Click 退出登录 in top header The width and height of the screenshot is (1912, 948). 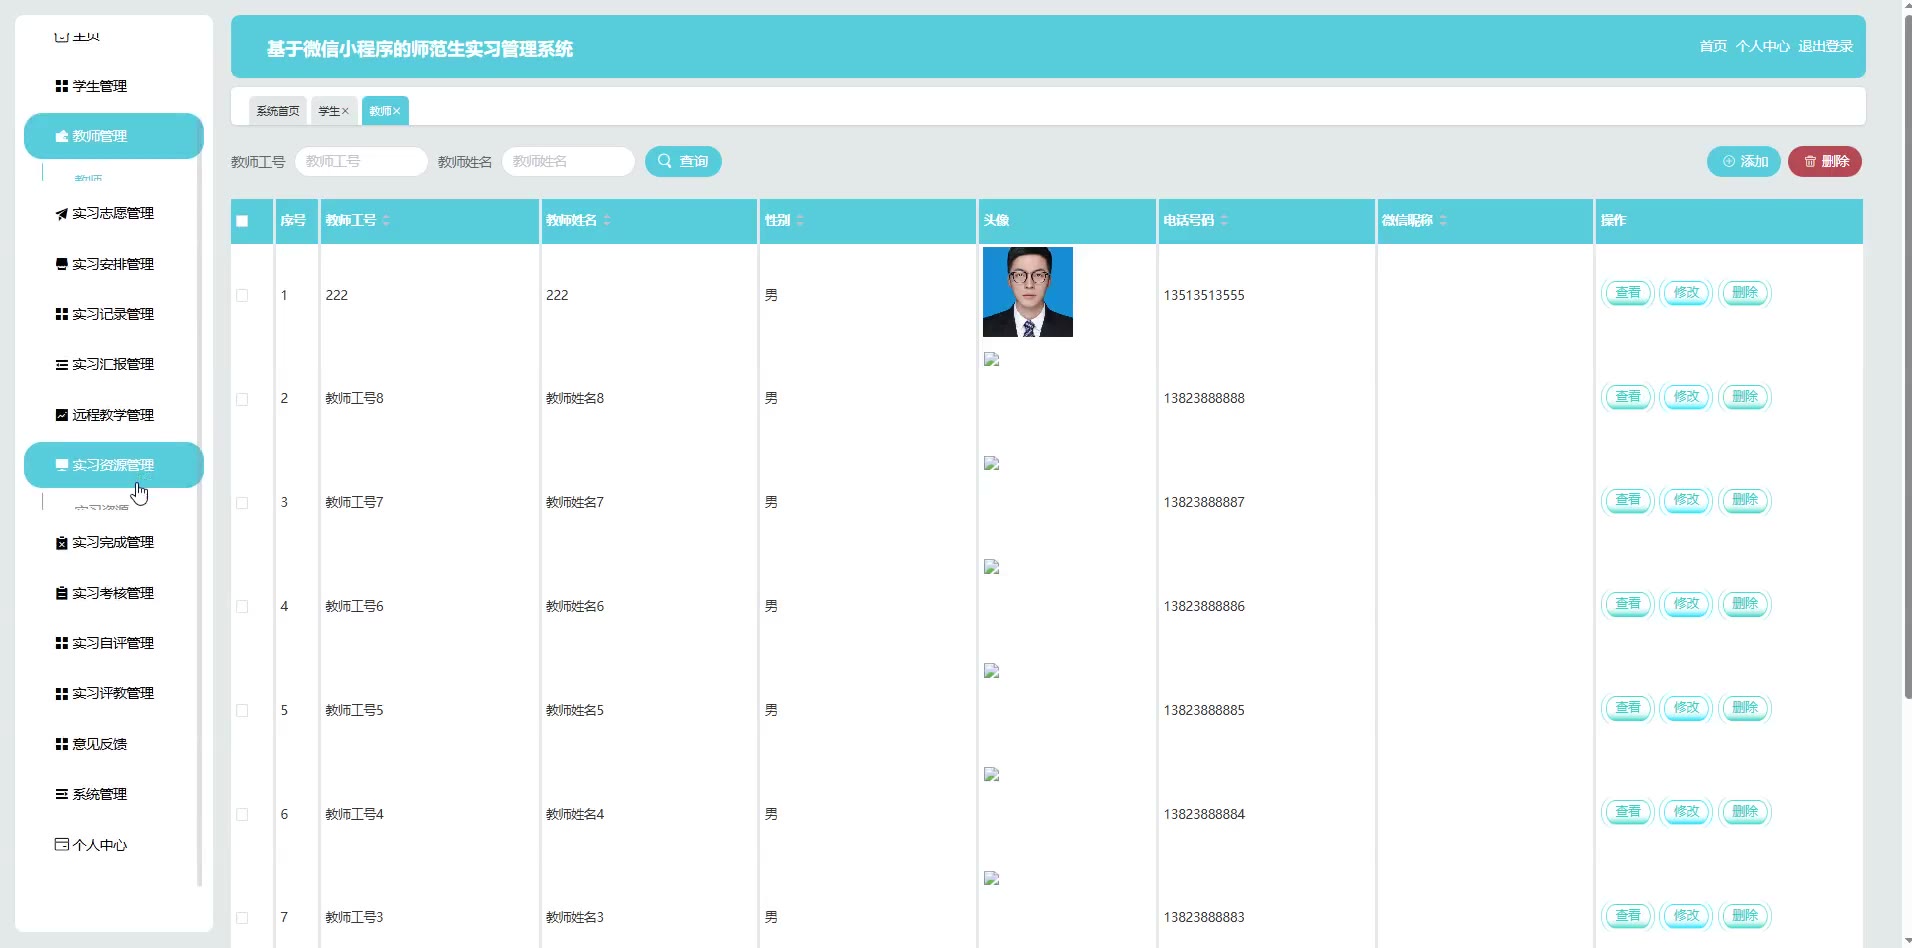point(1825,46)
